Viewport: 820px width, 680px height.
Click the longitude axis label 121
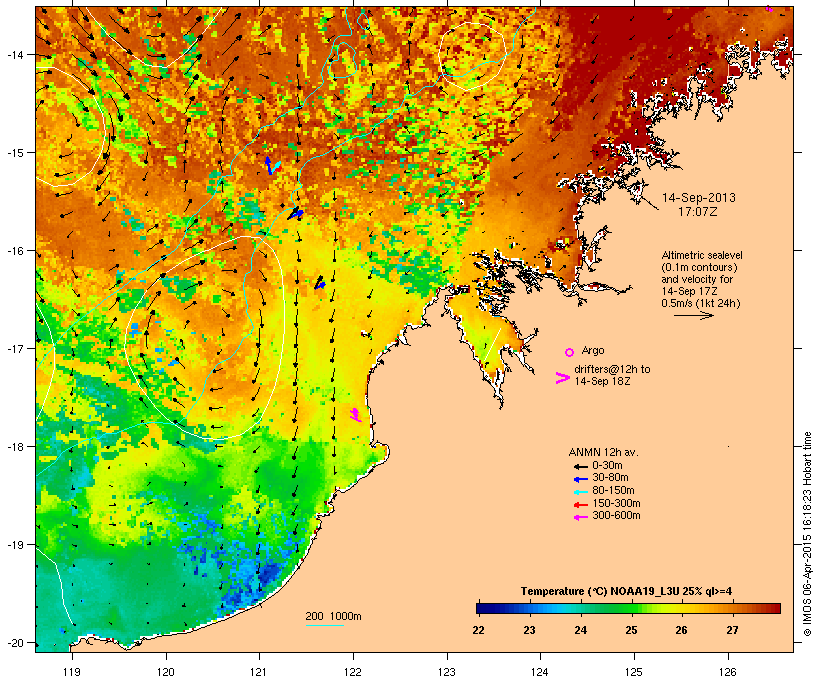(x=259, y=672)
